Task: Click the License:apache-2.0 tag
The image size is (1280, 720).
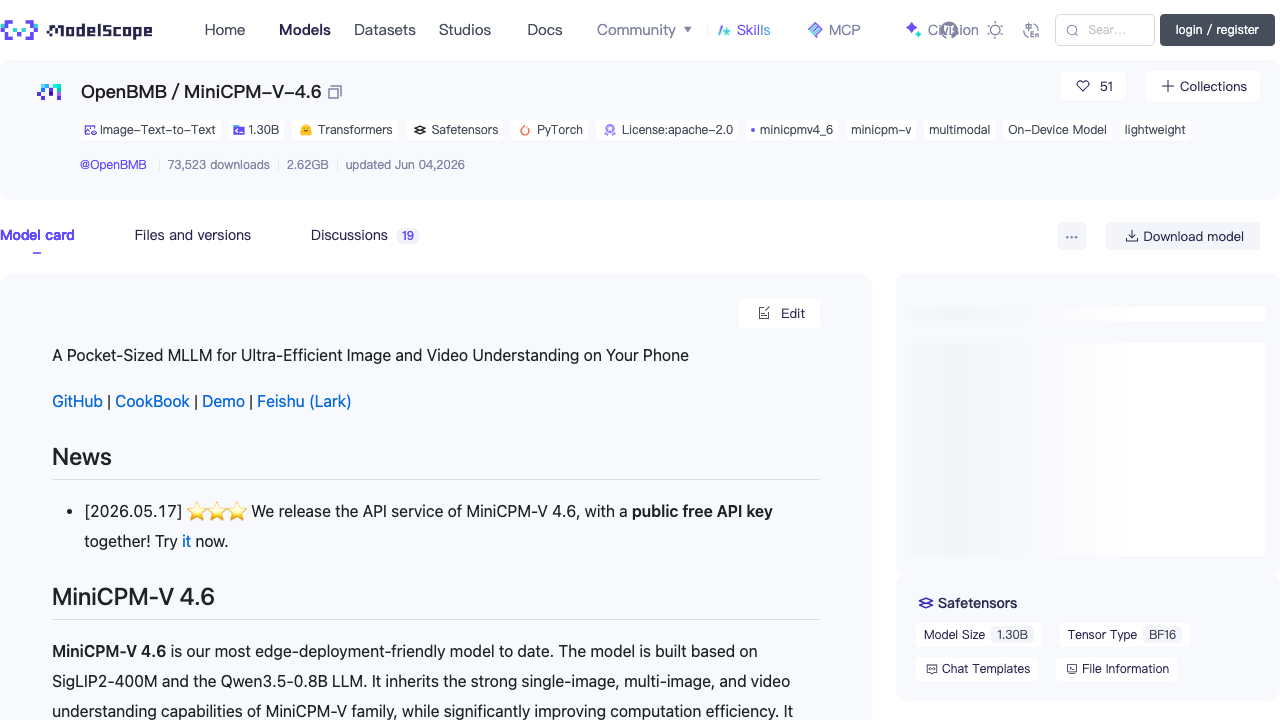Action: pyautogui.click(x=668, y=130)
